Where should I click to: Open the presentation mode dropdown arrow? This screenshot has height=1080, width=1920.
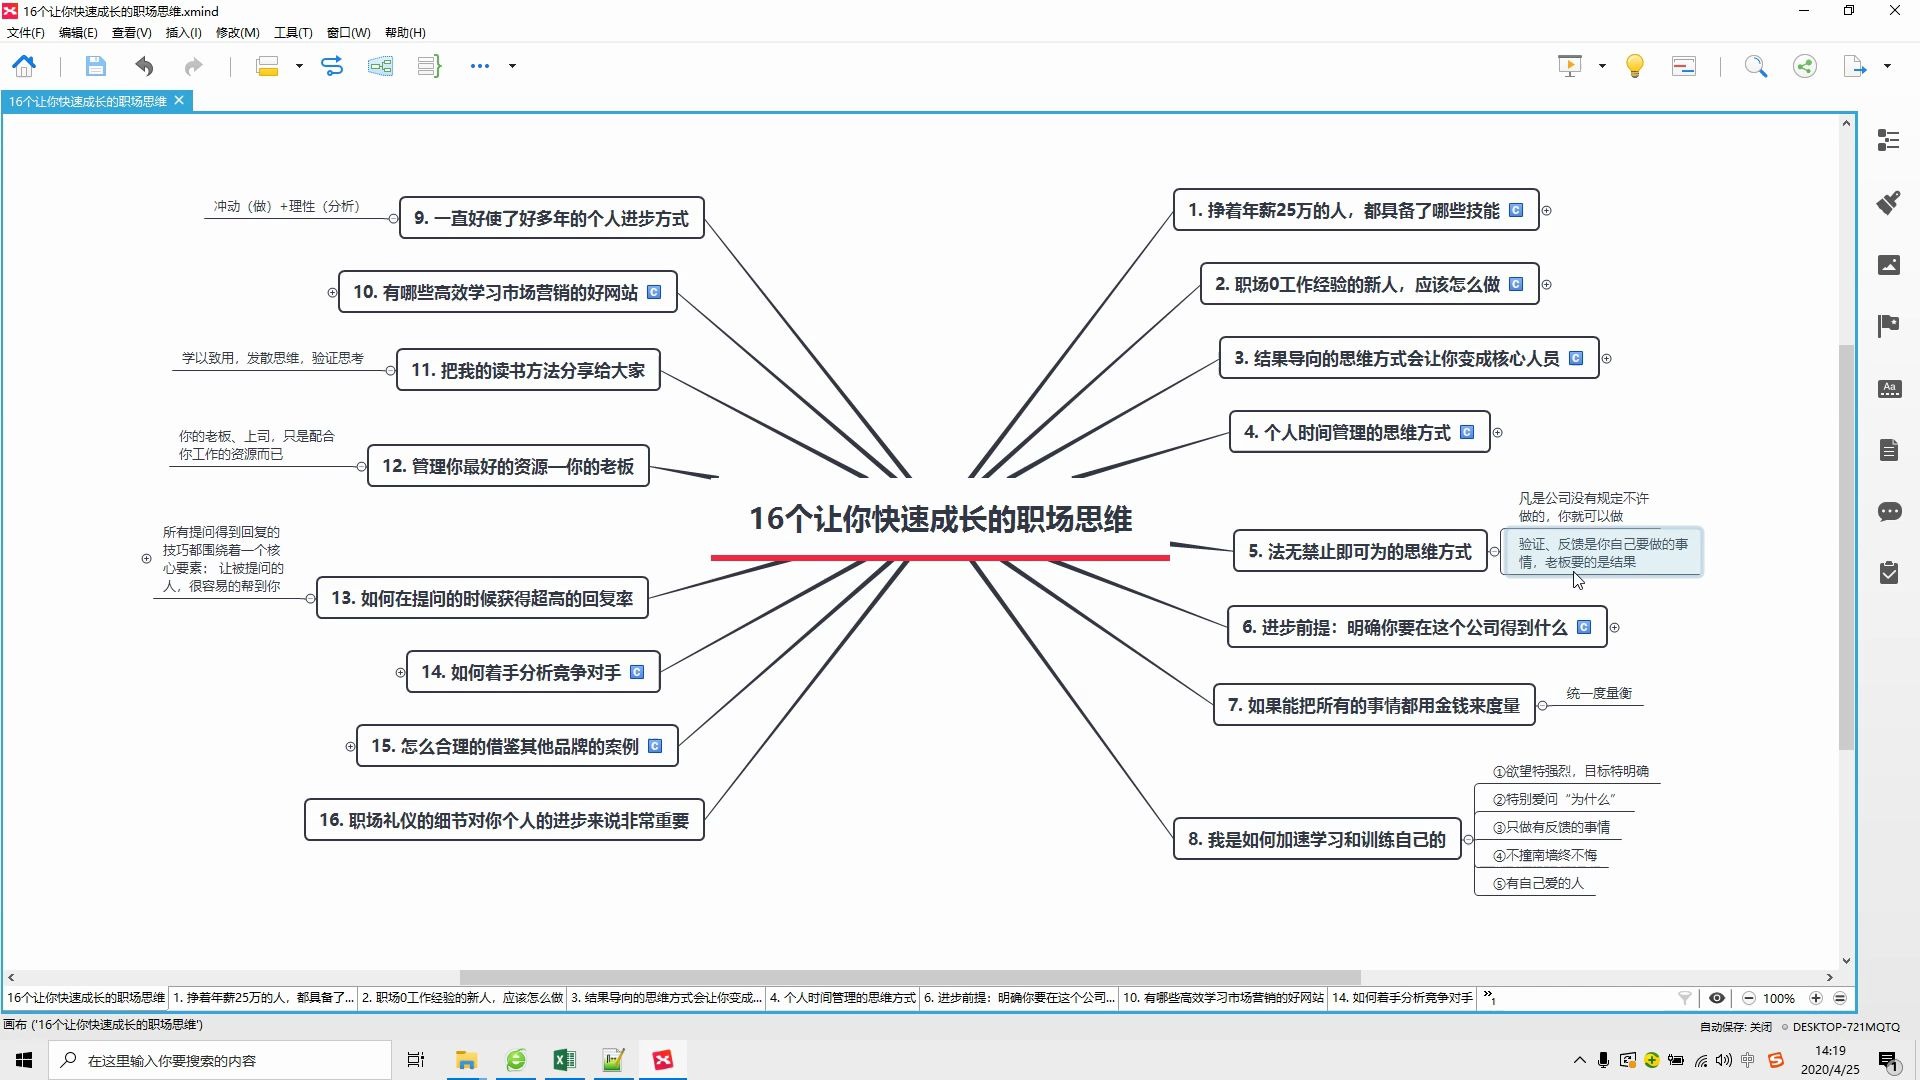click(x=1602, y=66)
